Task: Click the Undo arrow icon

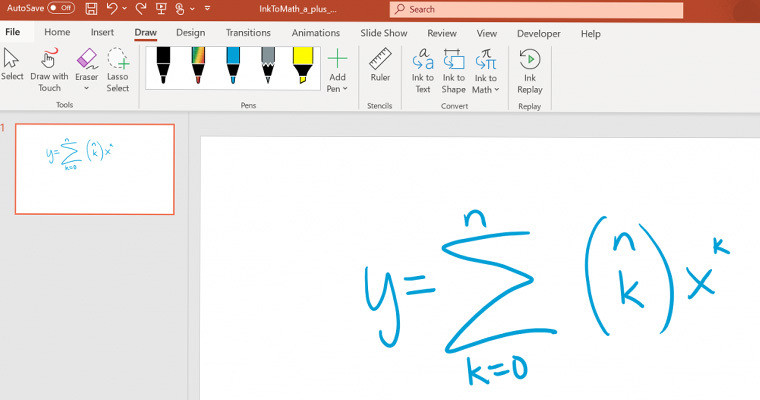Action: [x=112, y=8]
